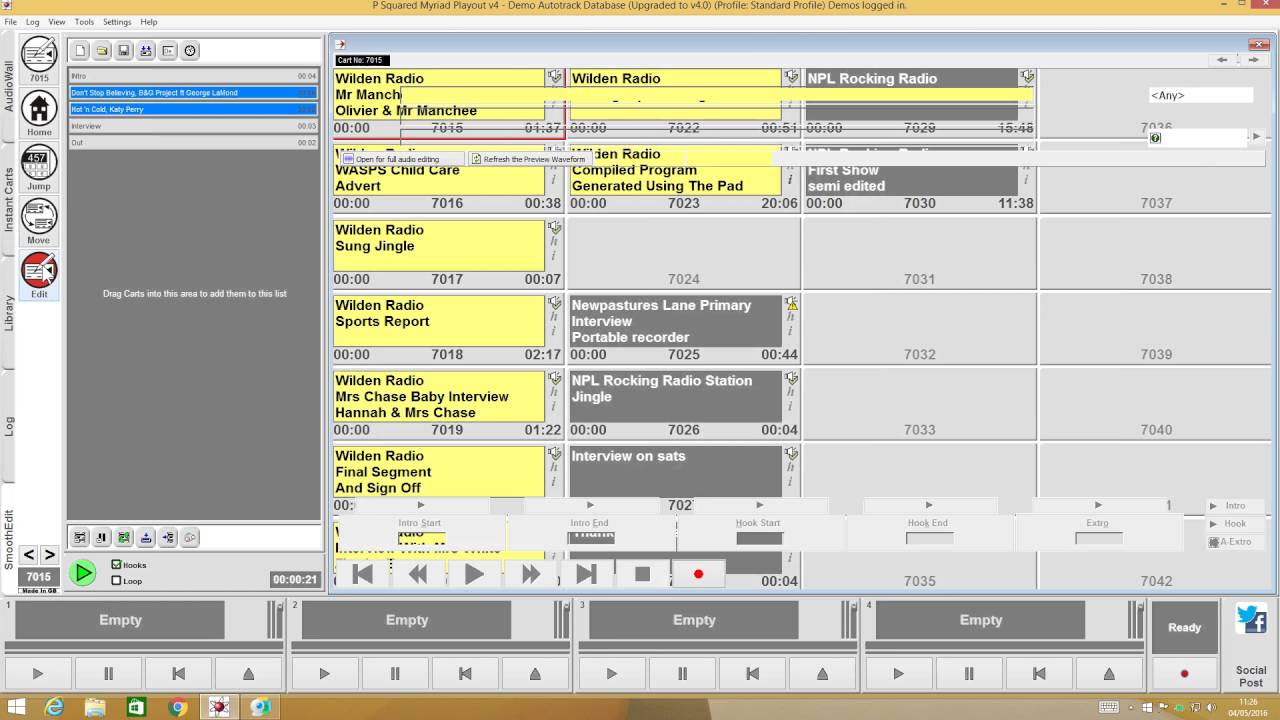Open Chrome from the taskbar

point(177,707)
